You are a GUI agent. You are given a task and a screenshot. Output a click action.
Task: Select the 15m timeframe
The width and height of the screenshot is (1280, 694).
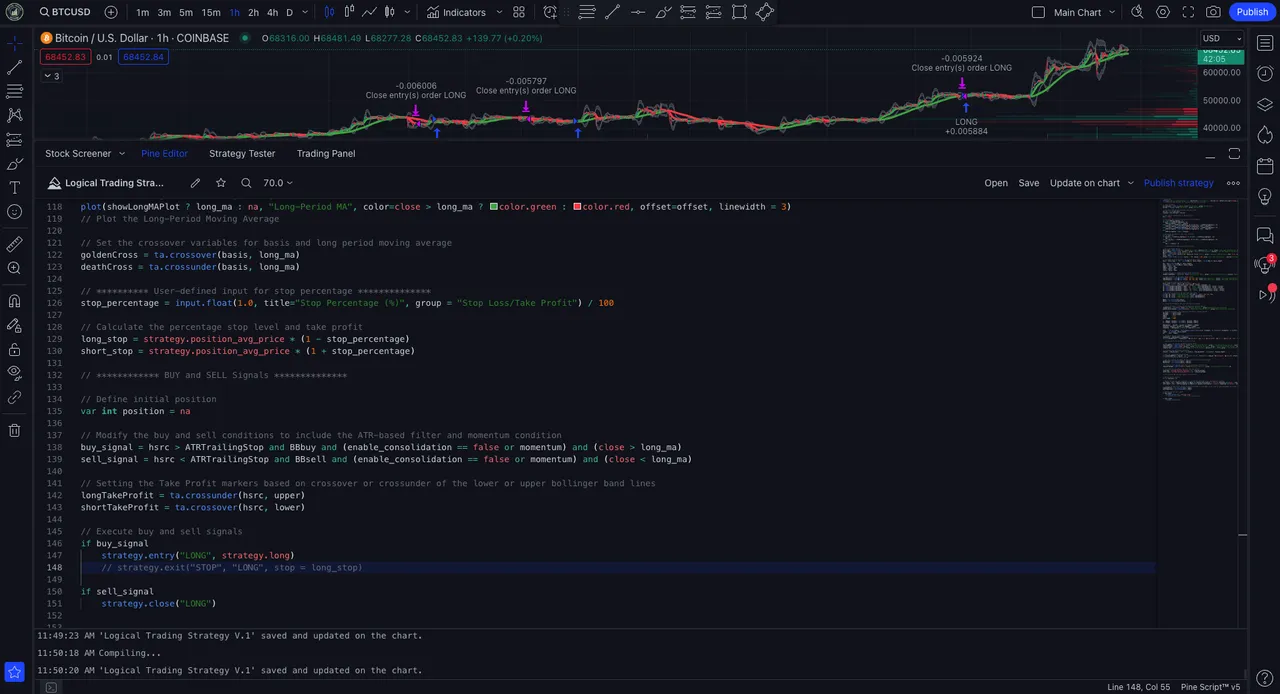(x=211, y=12)
